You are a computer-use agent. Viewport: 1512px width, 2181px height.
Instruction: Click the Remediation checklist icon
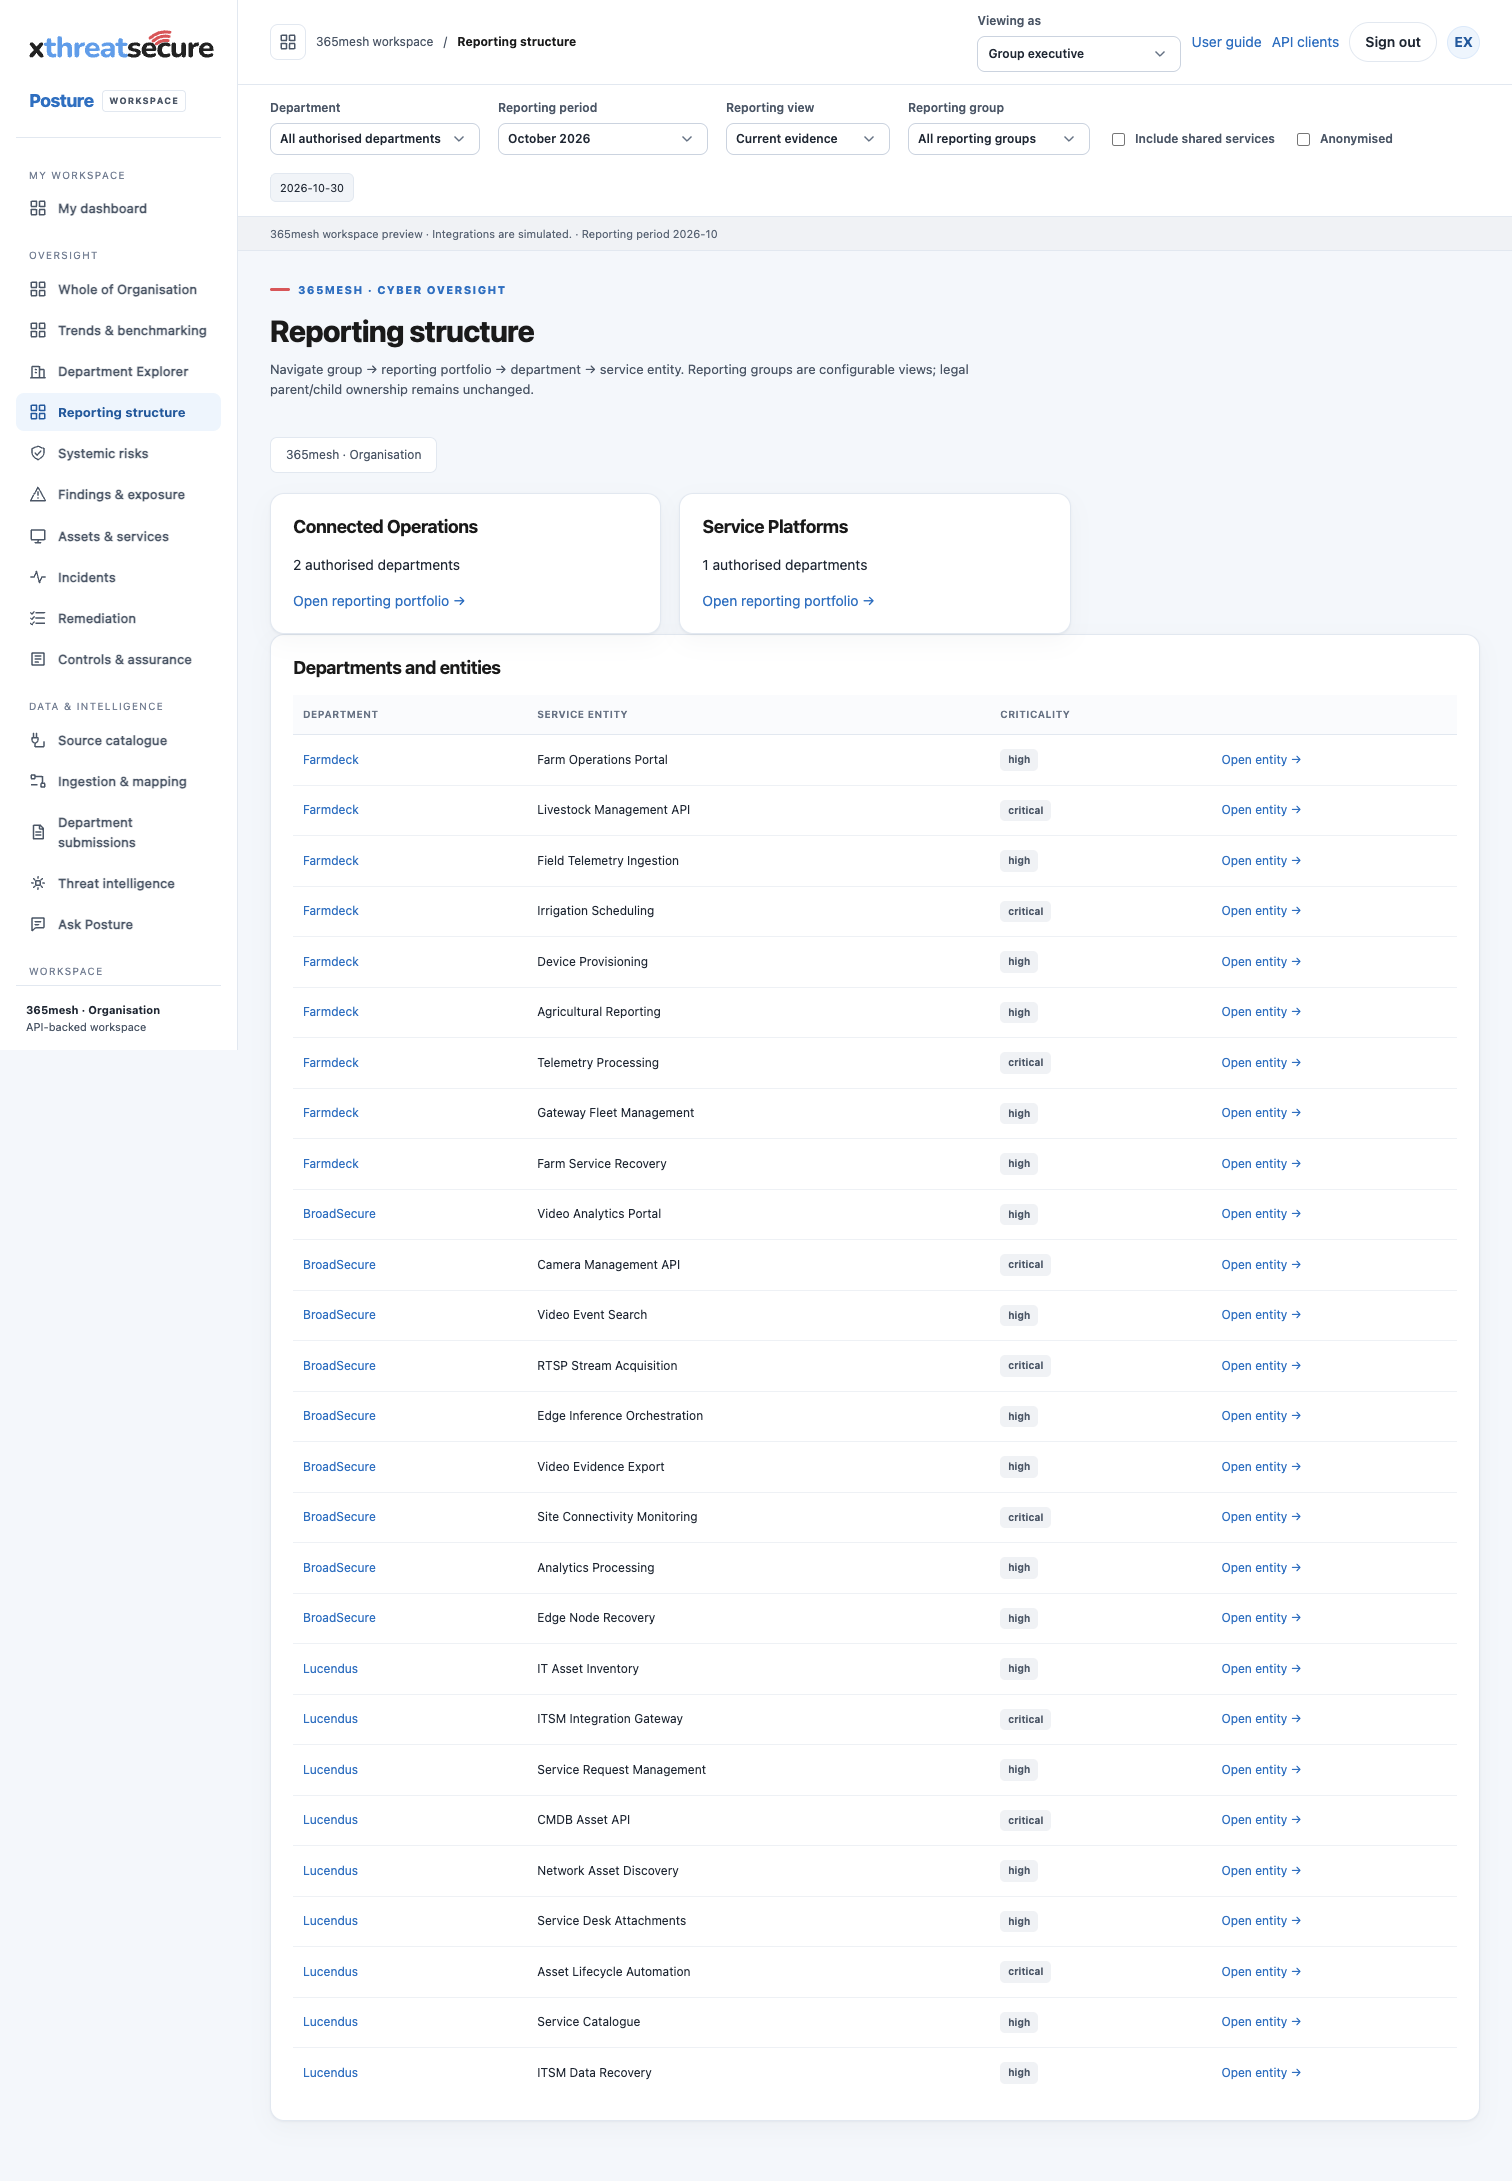38,618
